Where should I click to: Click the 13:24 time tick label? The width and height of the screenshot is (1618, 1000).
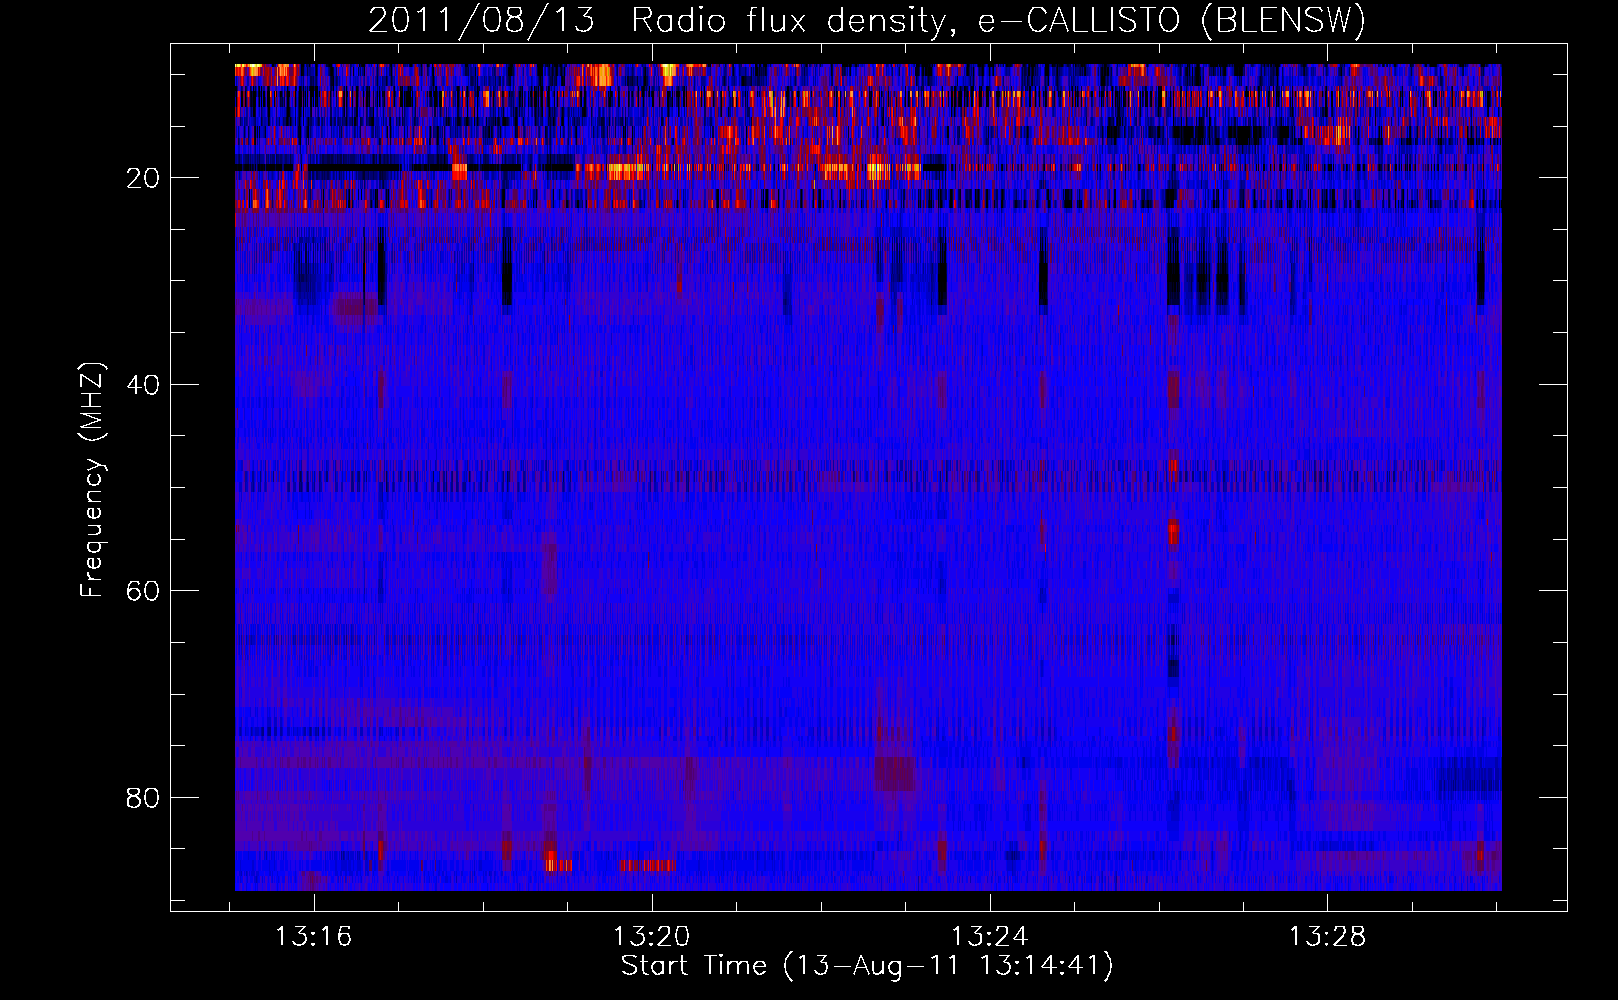(x=990, y=937)
